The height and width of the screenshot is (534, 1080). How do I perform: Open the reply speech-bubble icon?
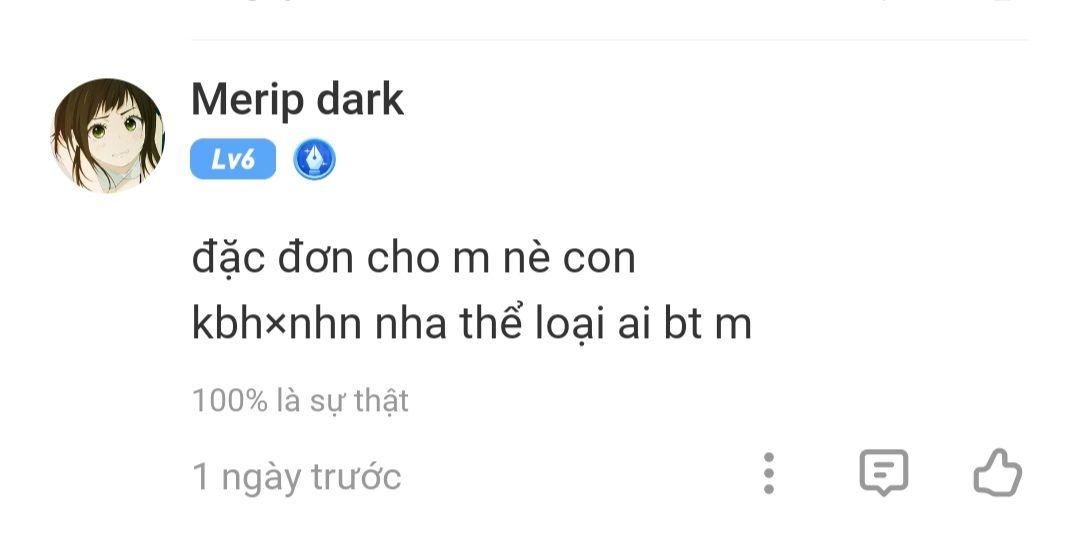884,473
